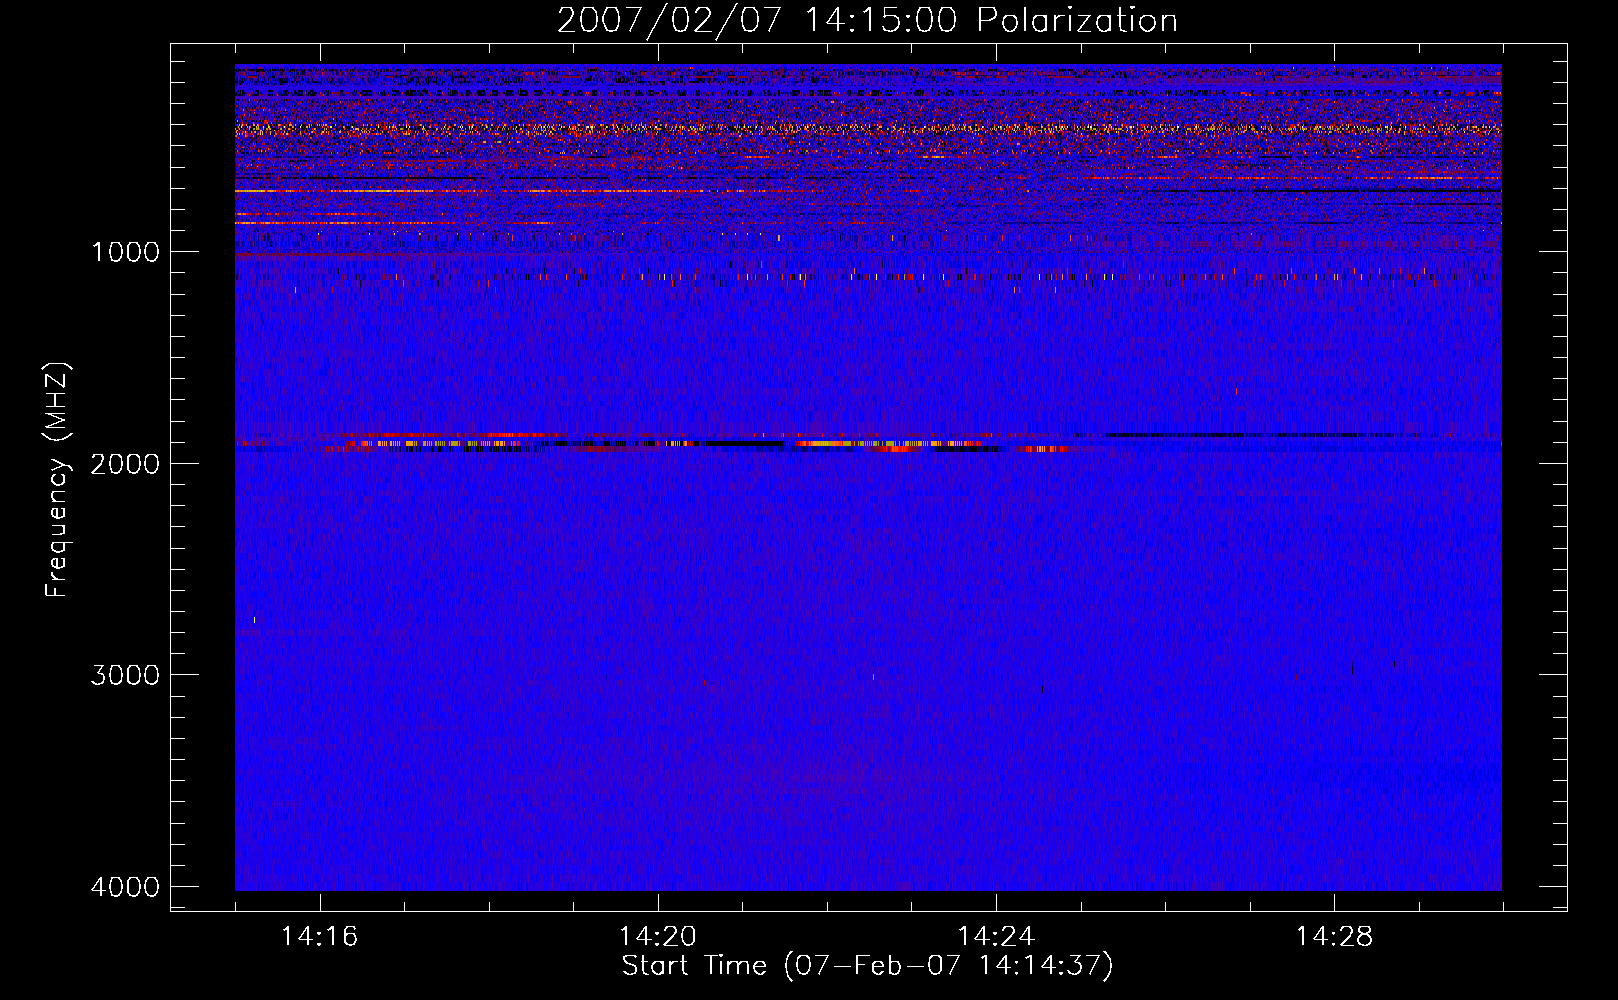Click the 'Frequency (MHZ)' axis label

pos(58,480)
